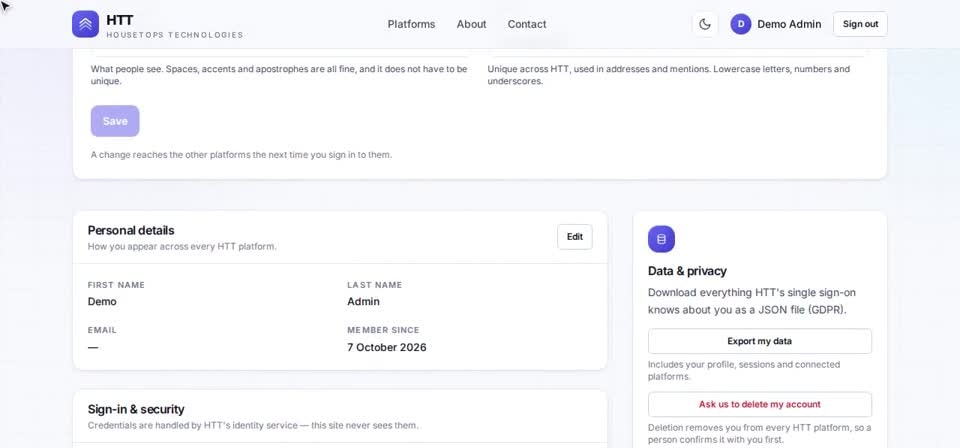Open the About nav item
The width and height of the screenshot is (960, 448).
[x=471, y=24]
